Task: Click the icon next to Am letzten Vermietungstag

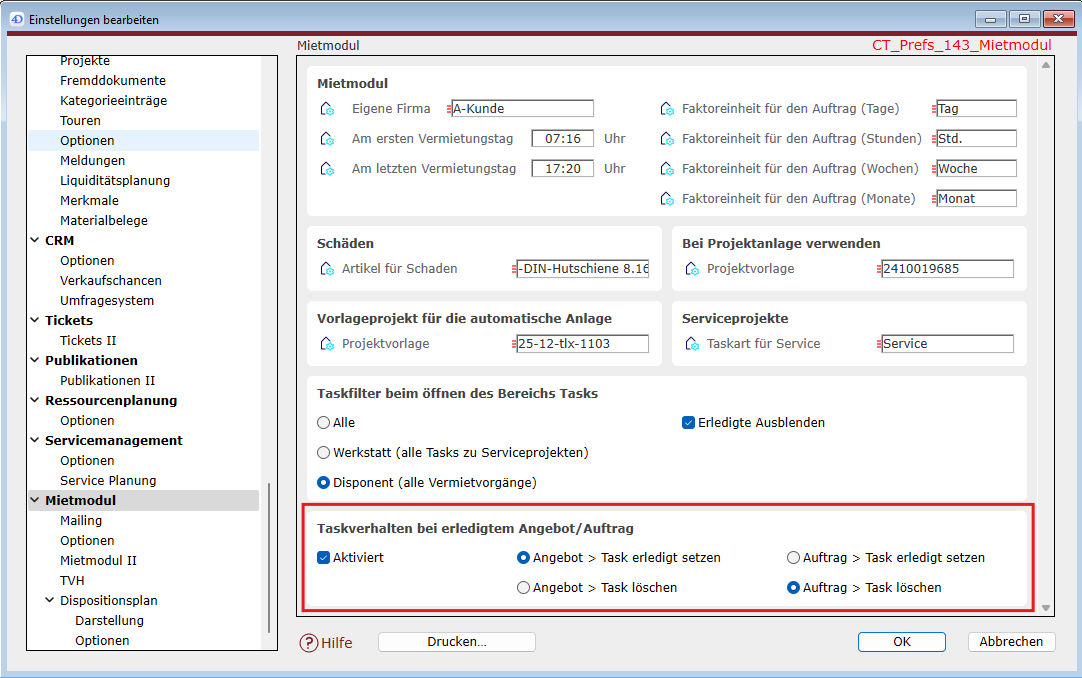Action: click(327, 169)
